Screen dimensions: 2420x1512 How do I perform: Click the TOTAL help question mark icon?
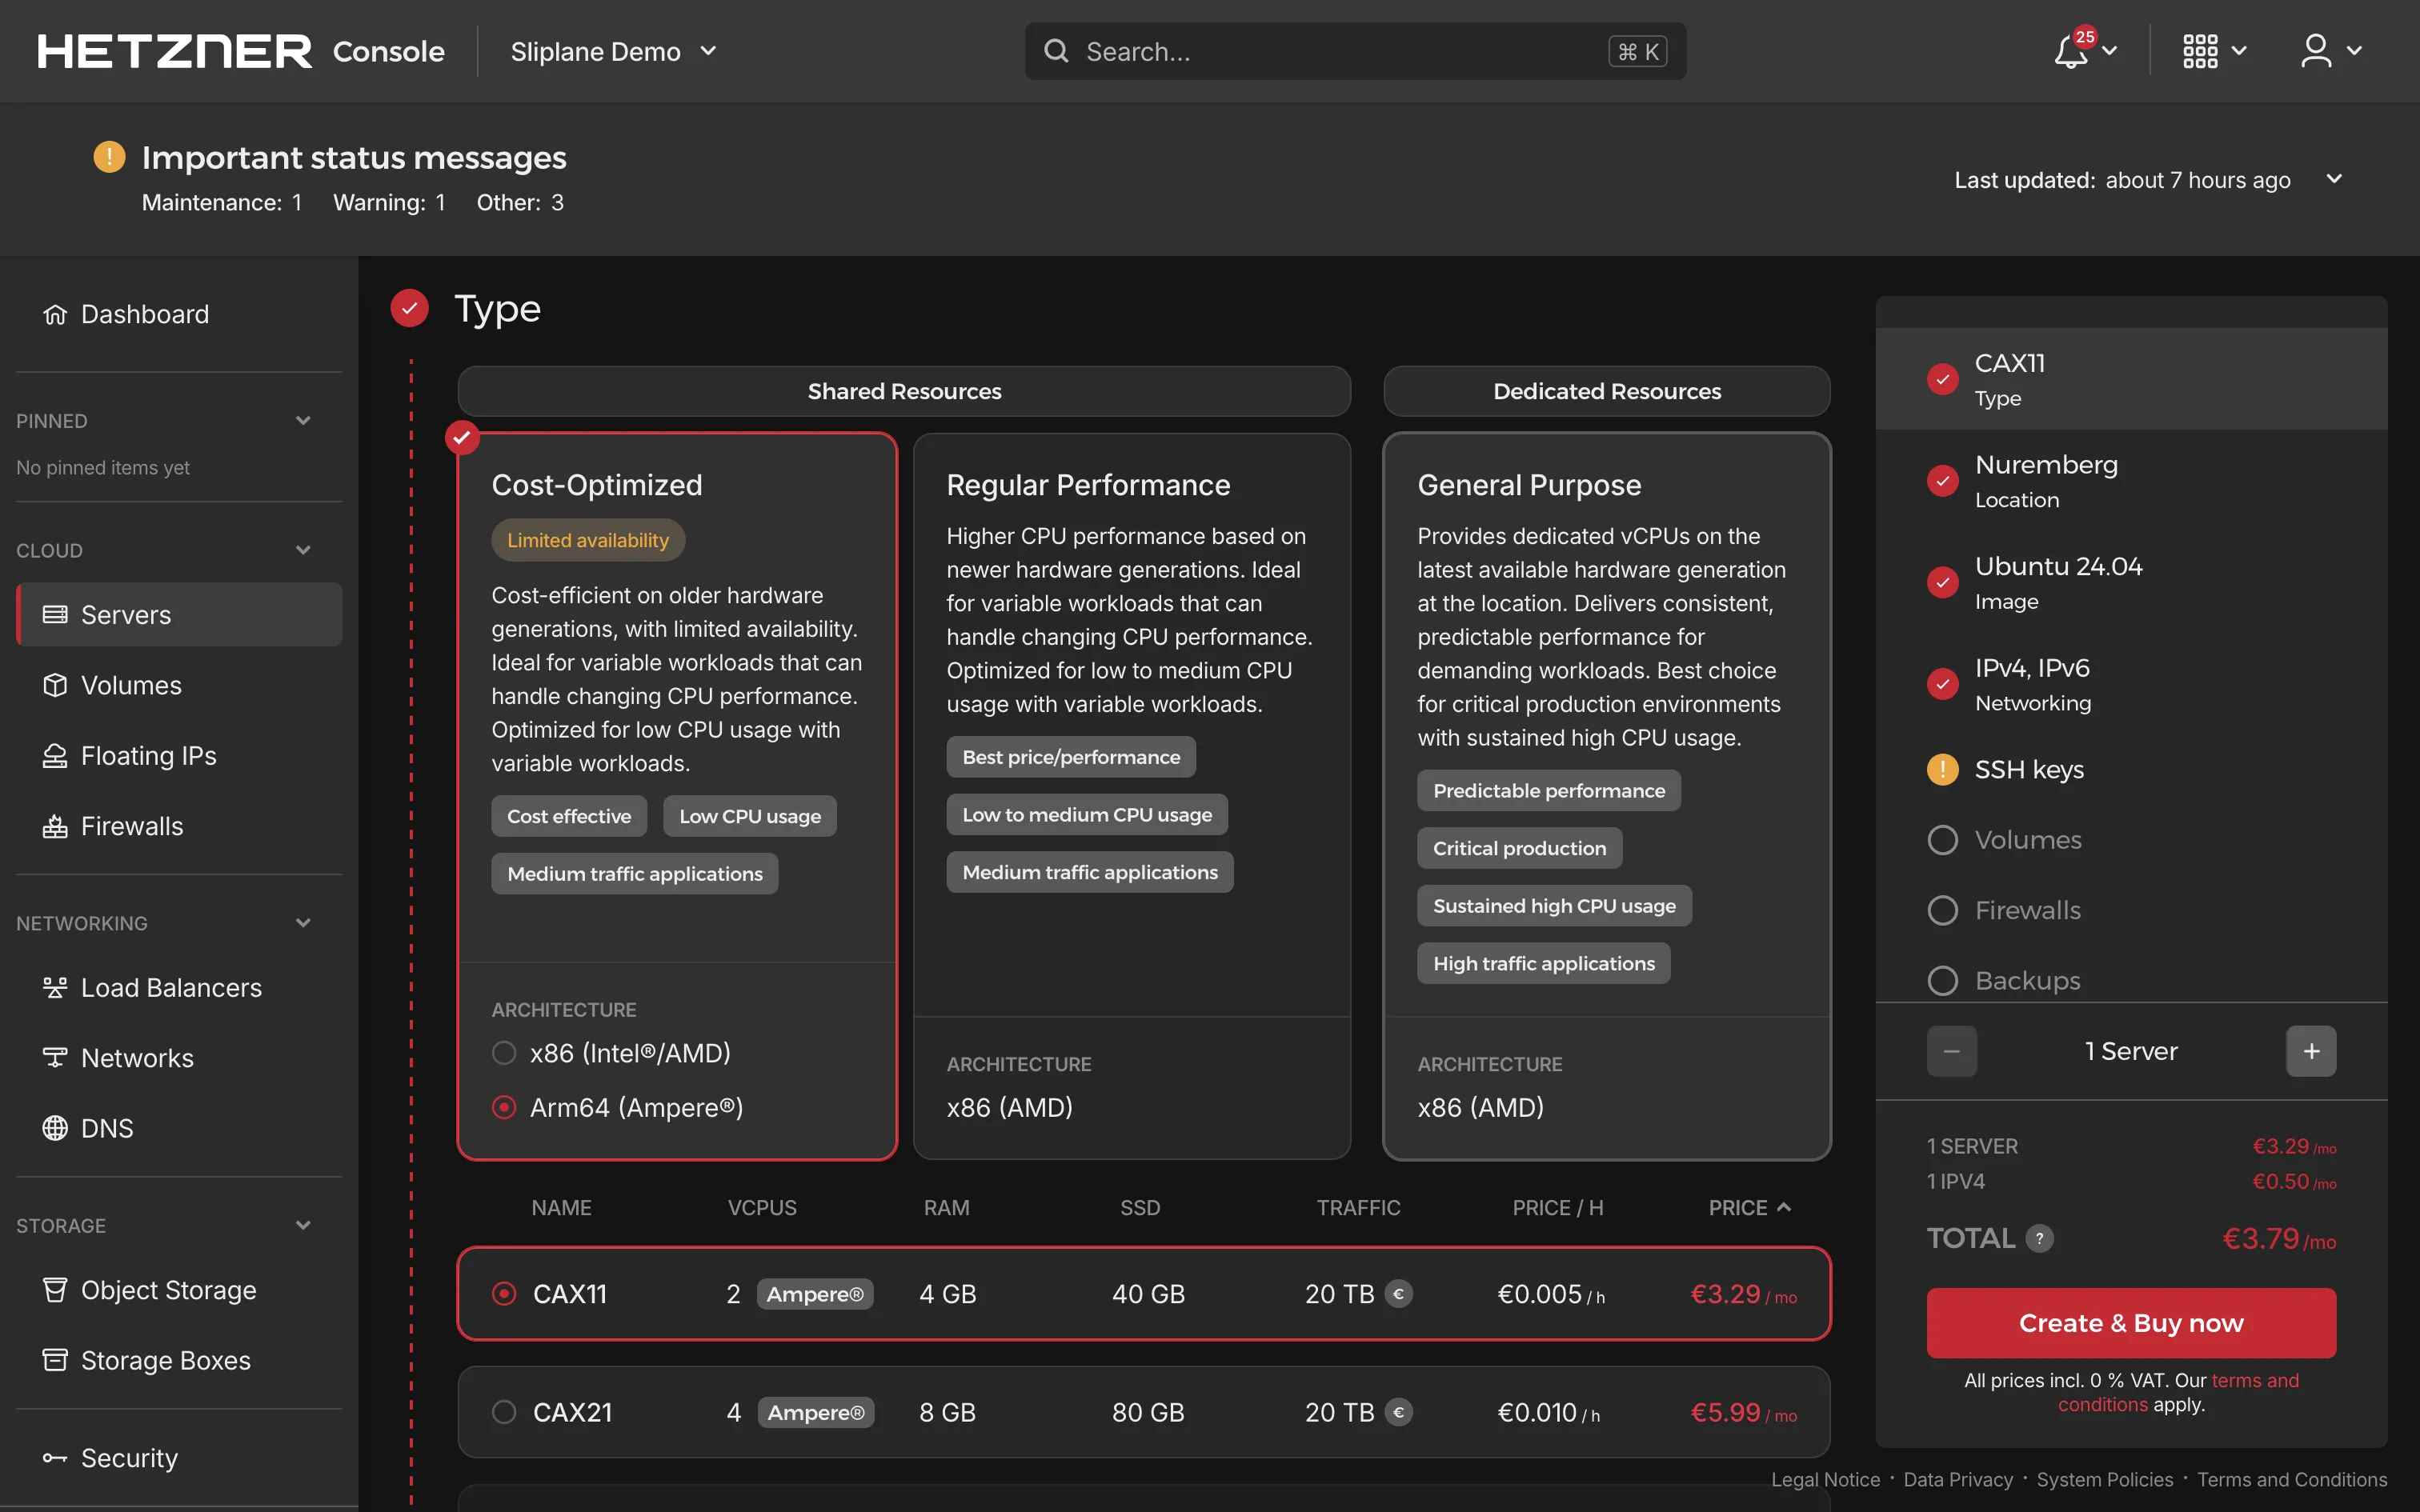point(2040,1238)
